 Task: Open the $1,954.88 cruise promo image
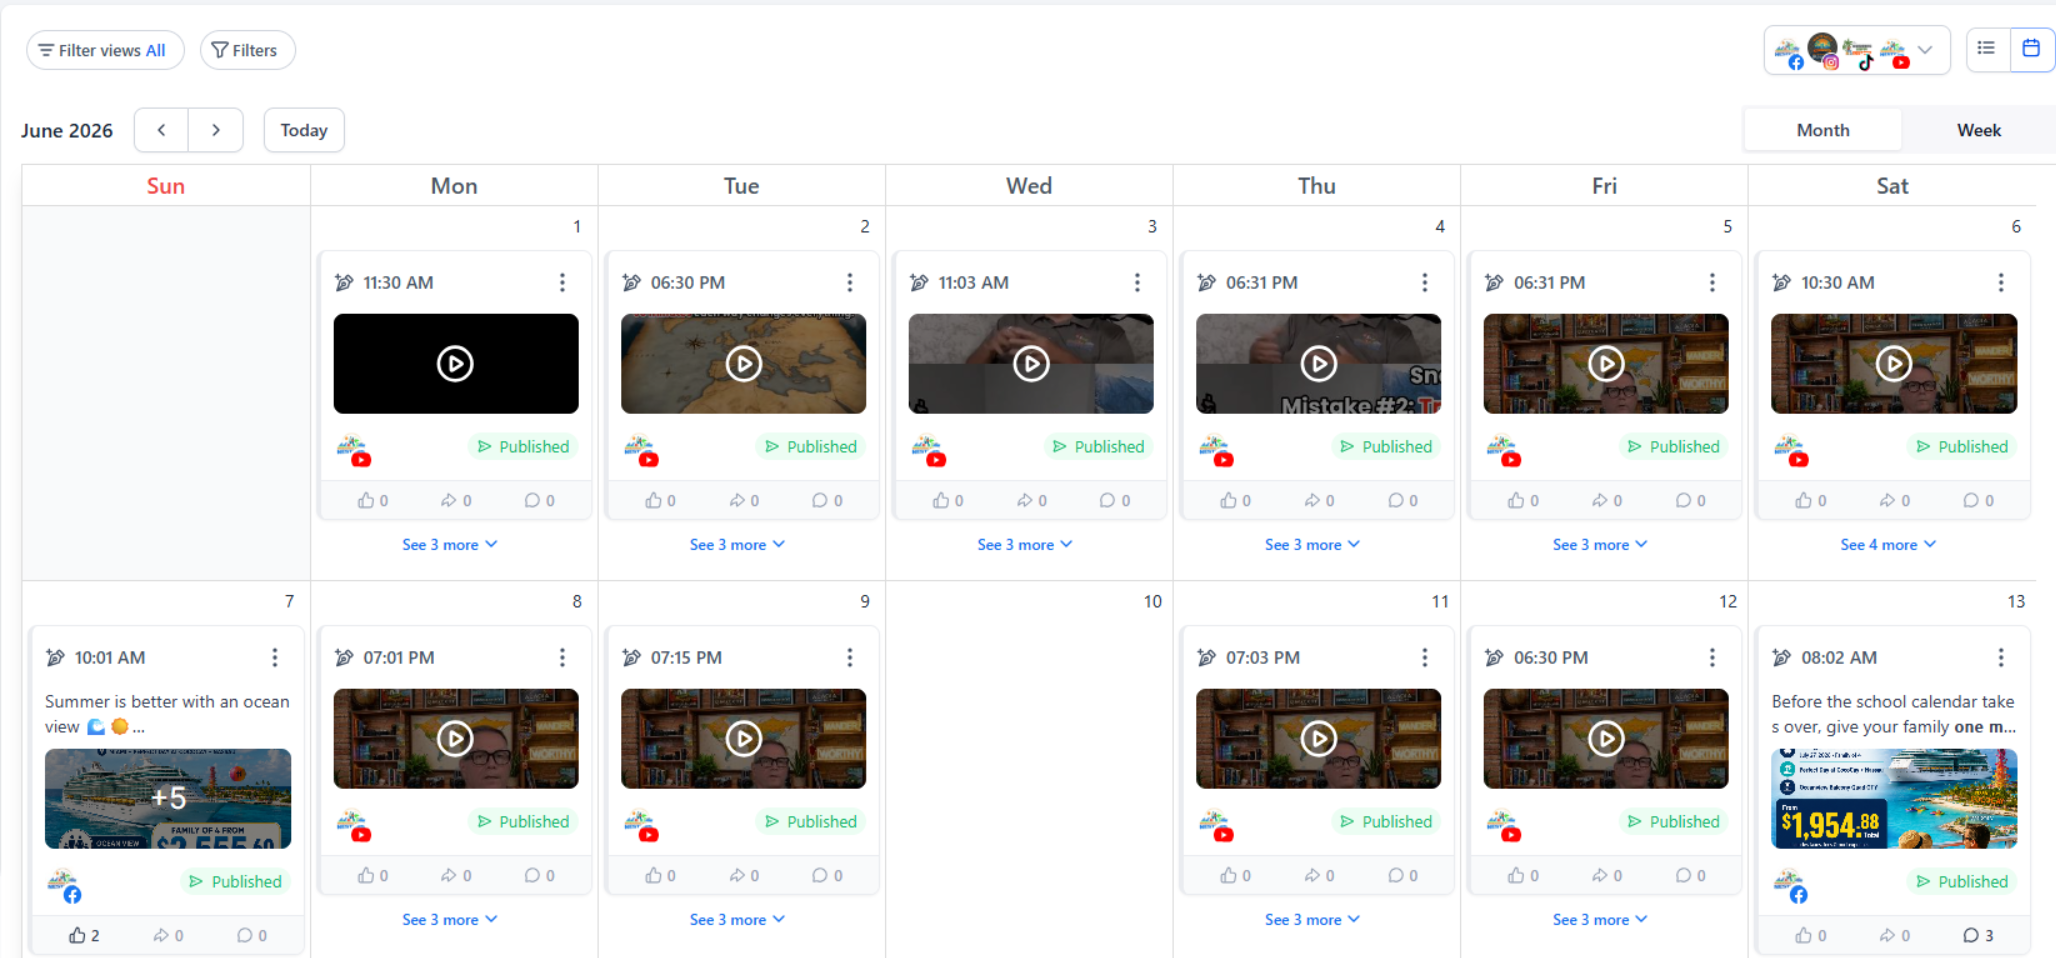coord(1894,799)
